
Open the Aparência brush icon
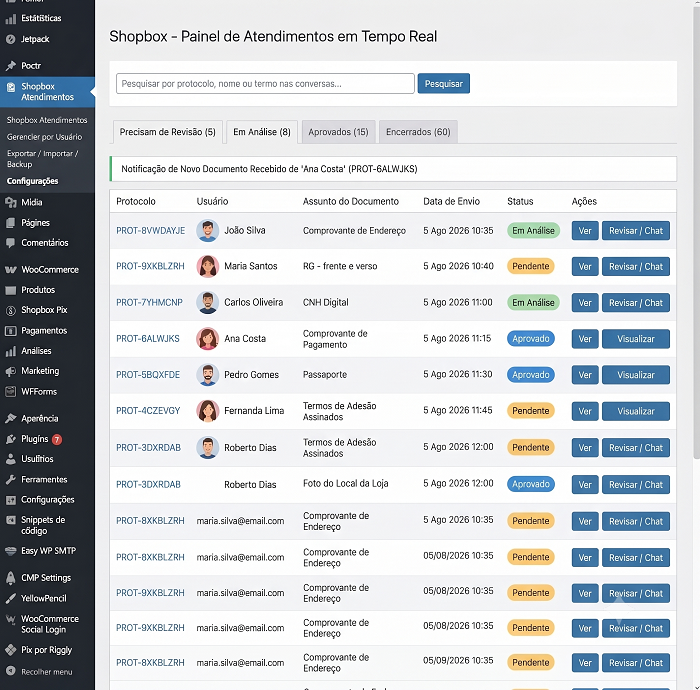point(11,419)
